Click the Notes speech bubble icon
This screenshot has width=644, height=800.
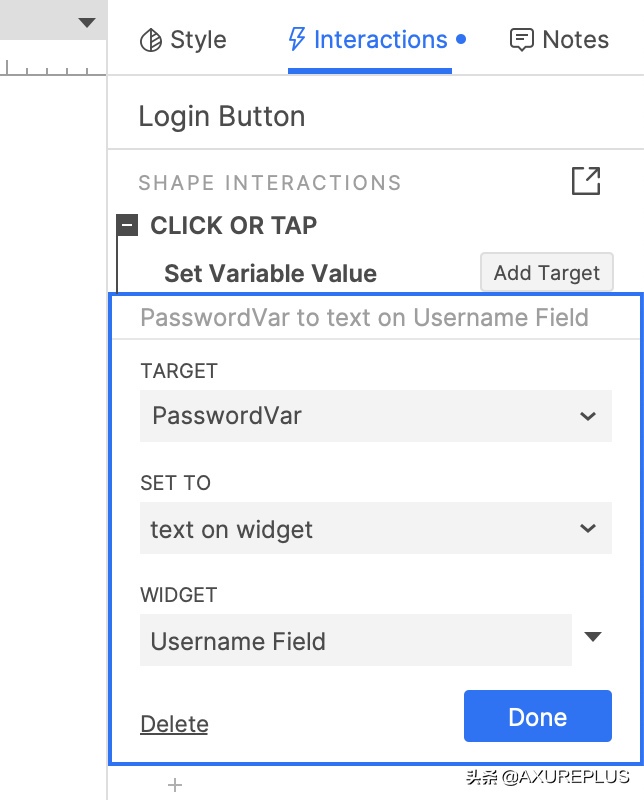coord(521,40)
